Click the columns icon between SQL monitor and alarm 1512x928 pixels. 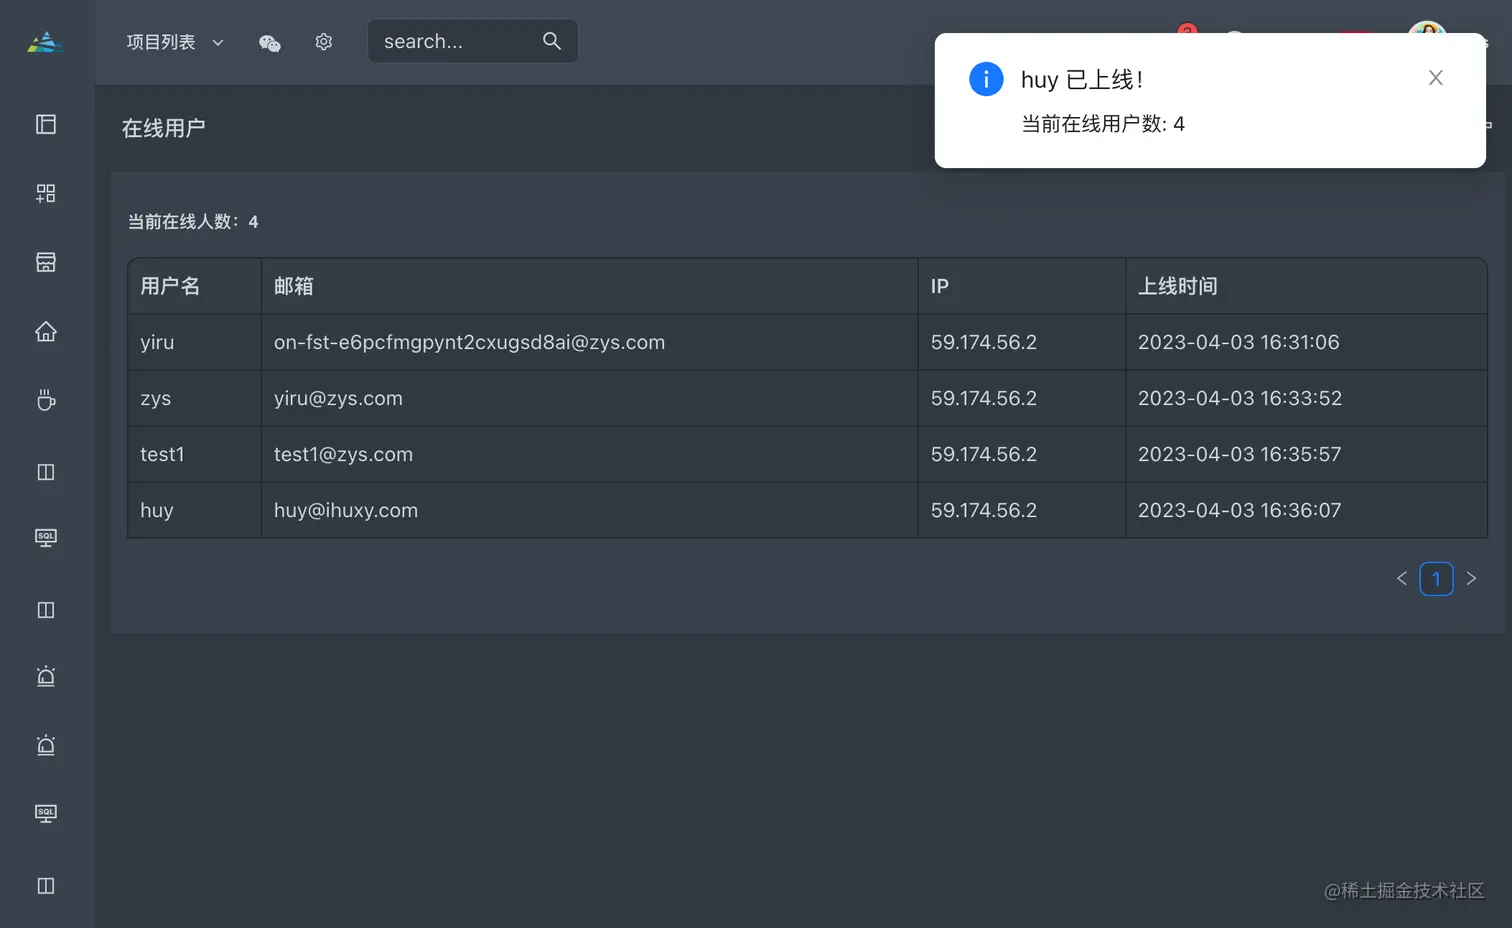coord(46,610)
